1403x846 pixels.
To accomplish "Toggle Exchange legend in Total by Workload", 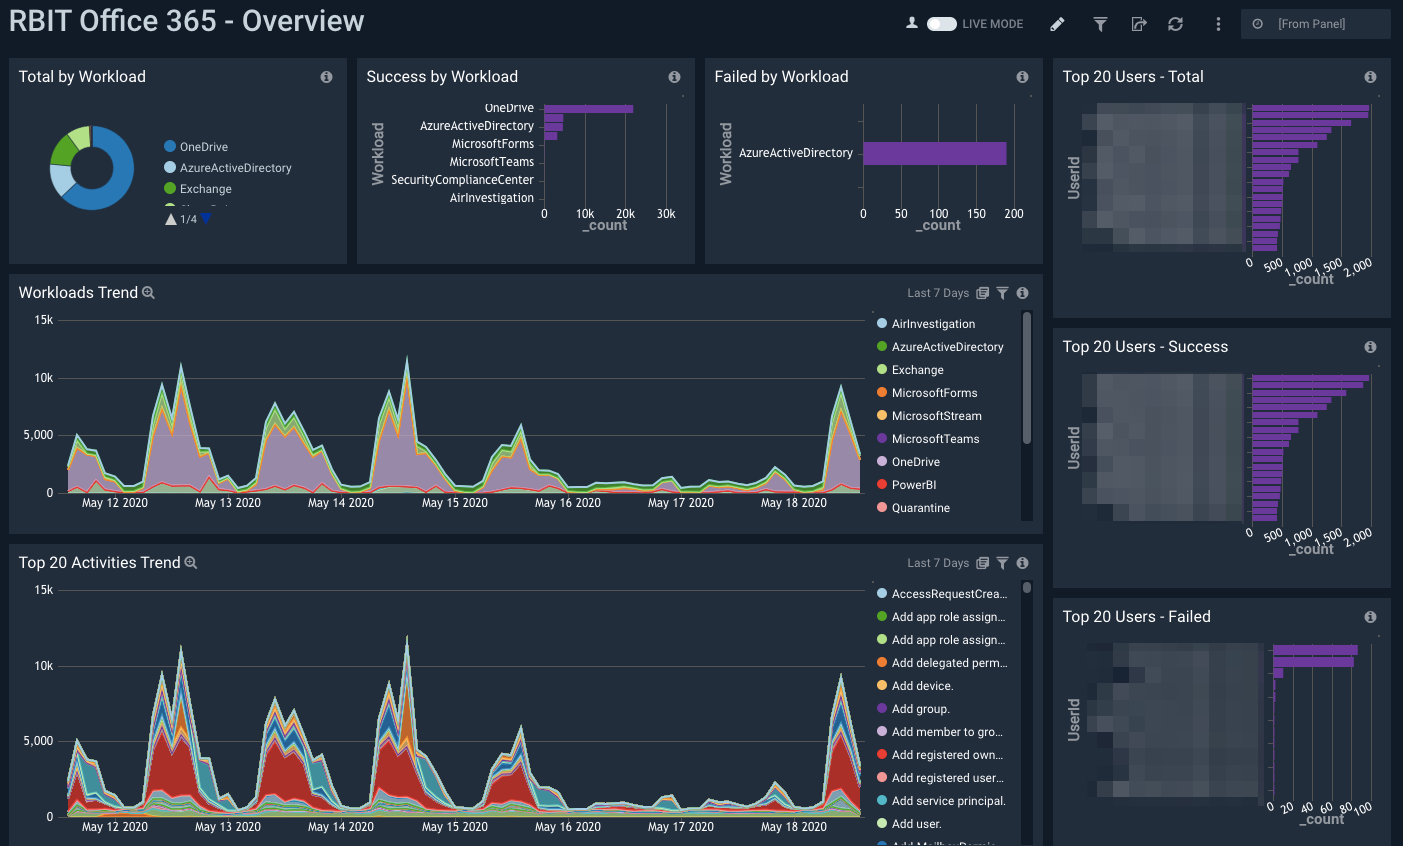I will tap(198, 189).
